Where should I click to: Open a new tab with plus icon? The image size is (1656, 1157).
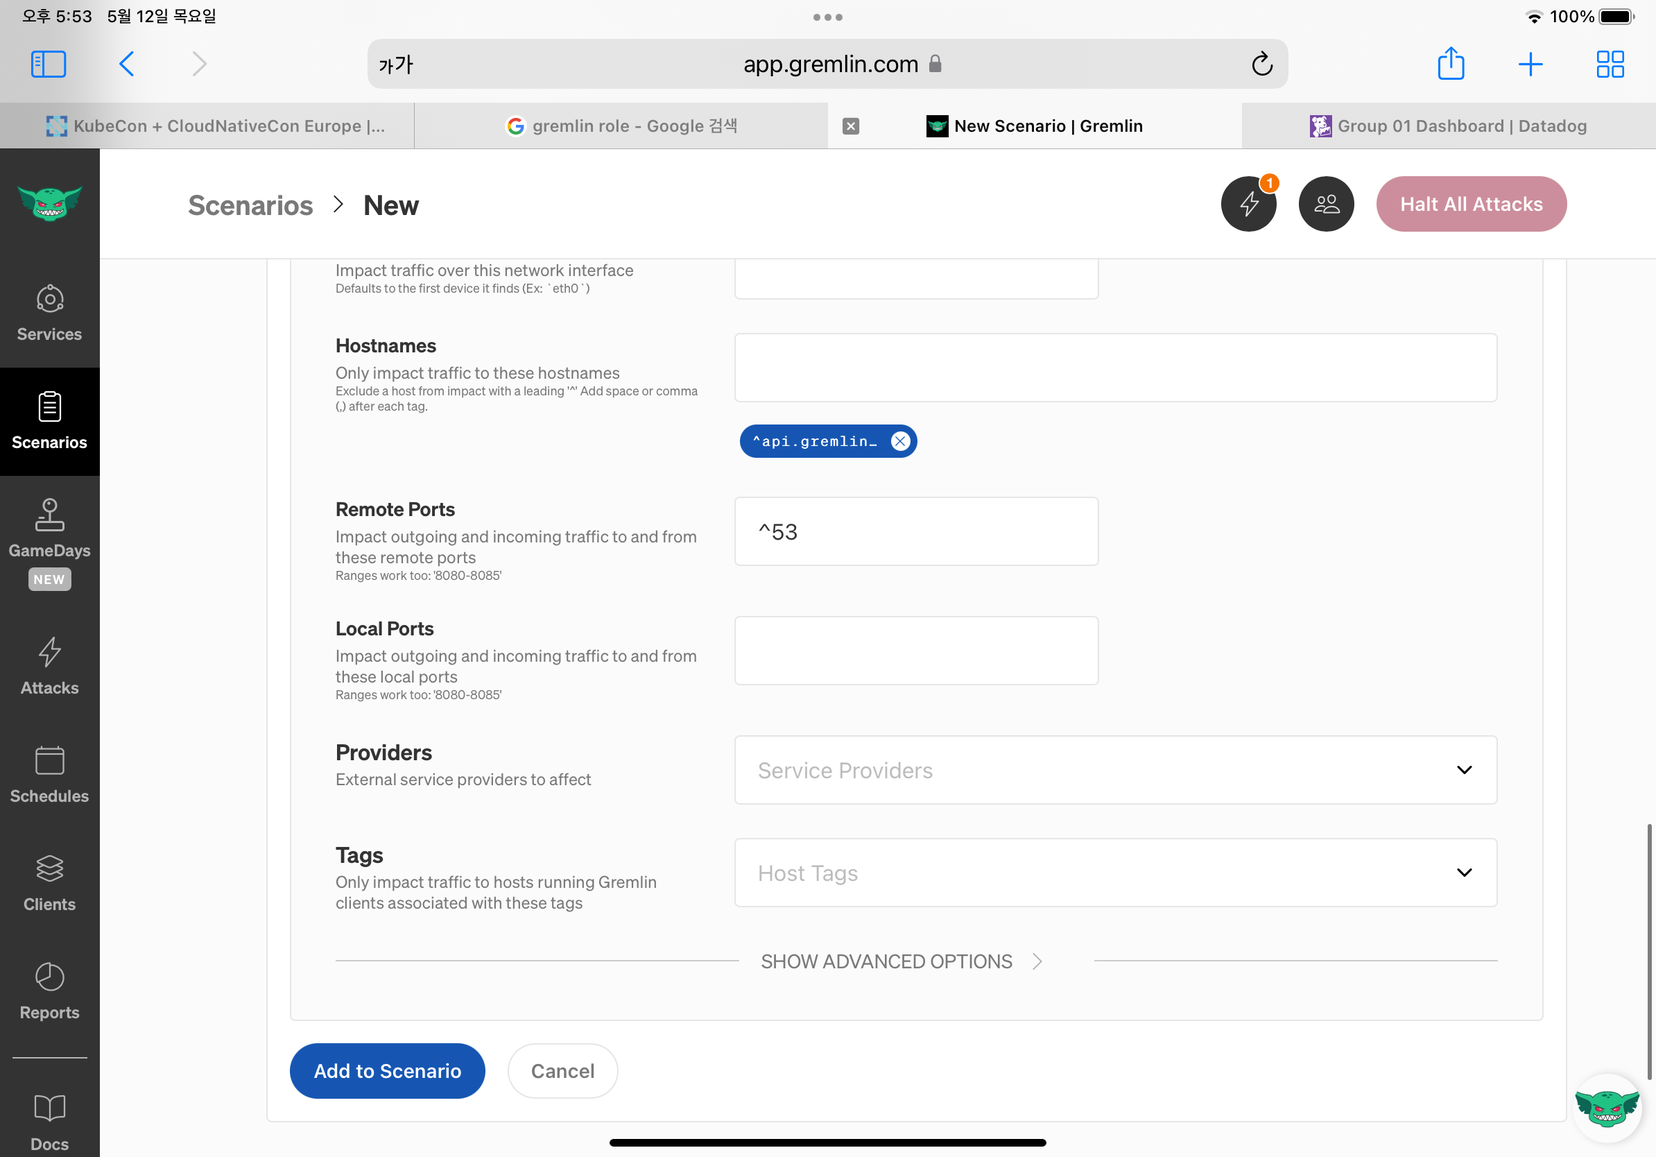pyautogui.click(x=1530, y=64)
